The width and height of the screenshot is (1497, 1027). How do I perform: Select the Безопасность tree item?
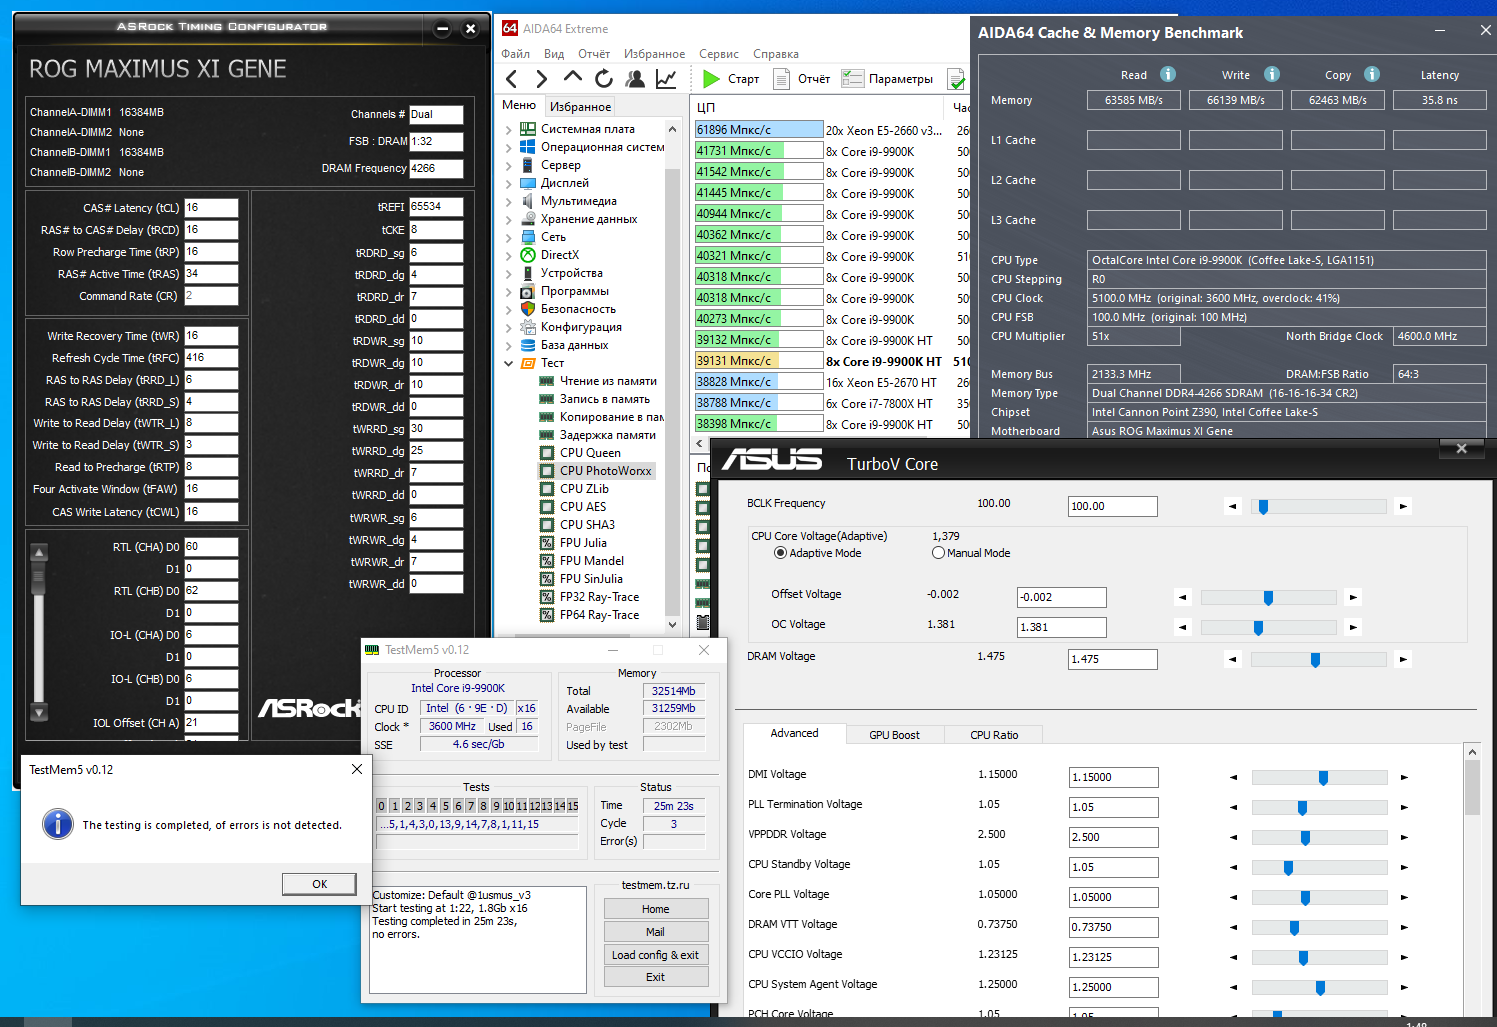click(568, 310)
